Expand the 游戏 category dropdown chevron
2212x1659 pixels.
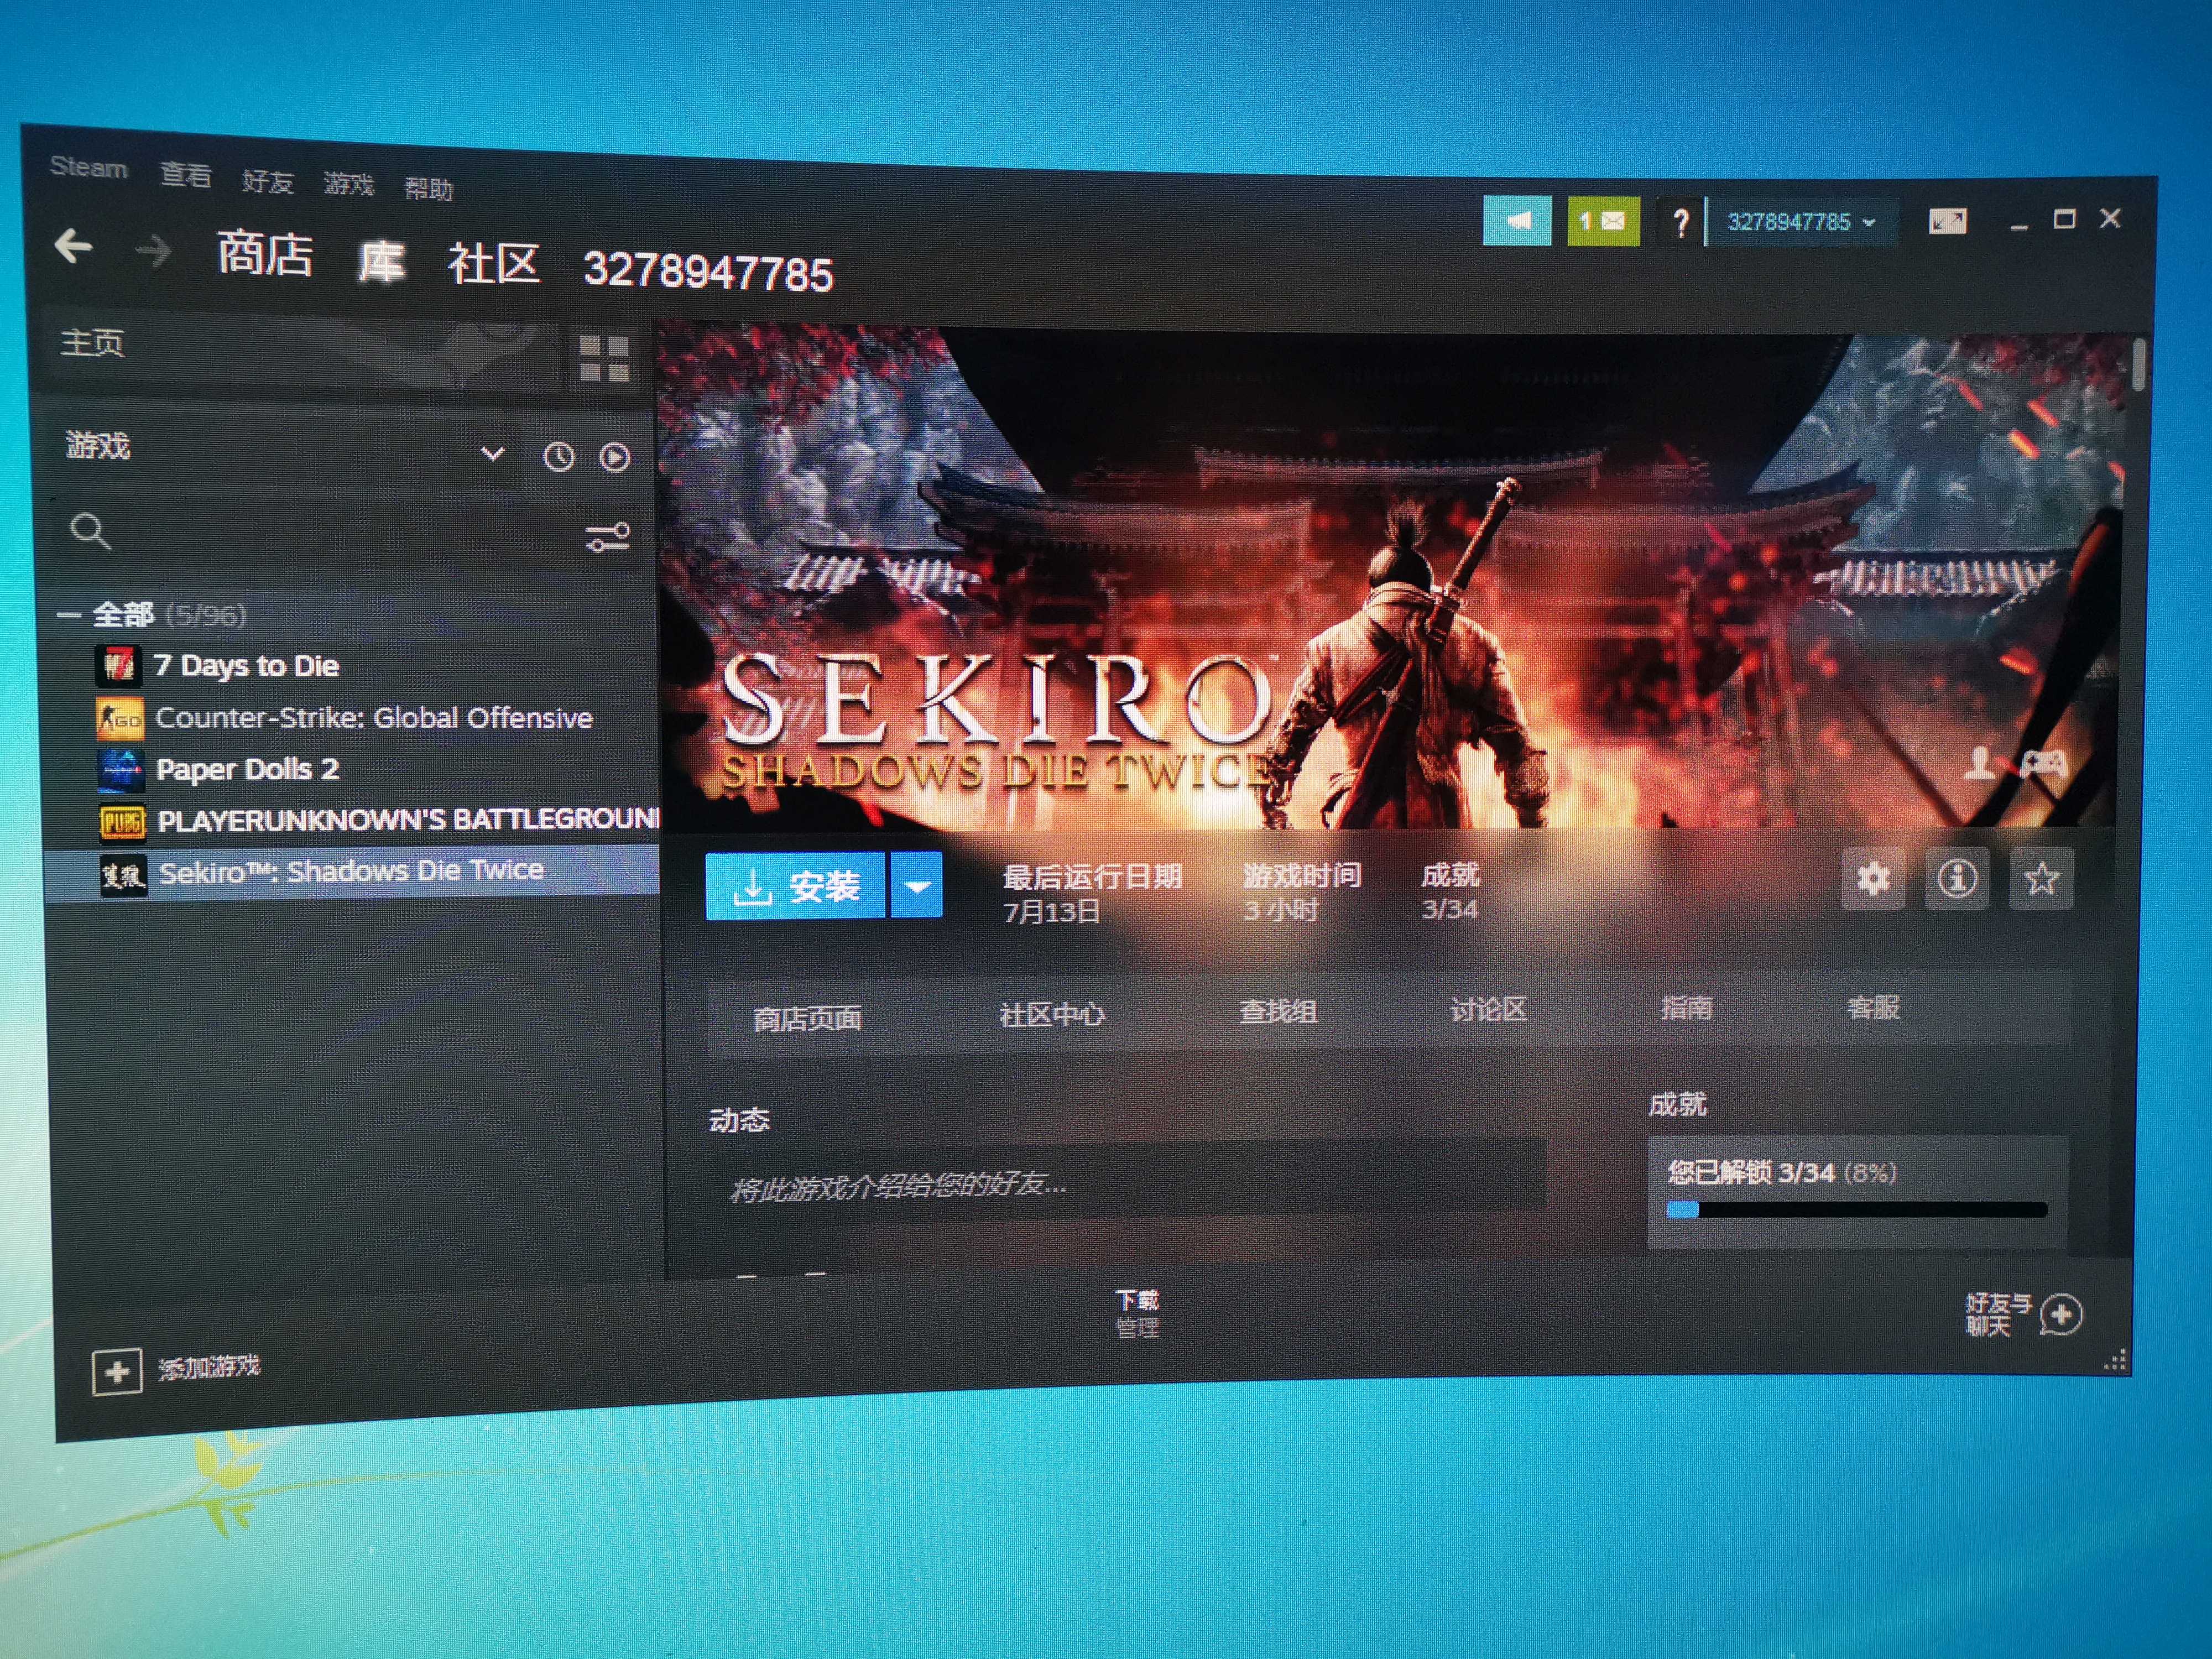click(x=492, y=454)
